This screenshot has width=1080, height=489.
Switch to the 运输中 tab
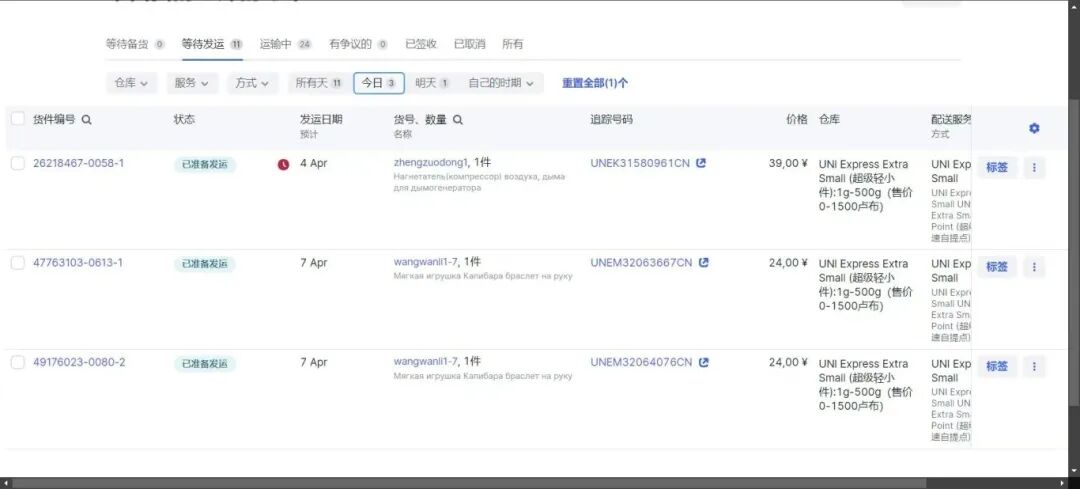coord(285,44)
